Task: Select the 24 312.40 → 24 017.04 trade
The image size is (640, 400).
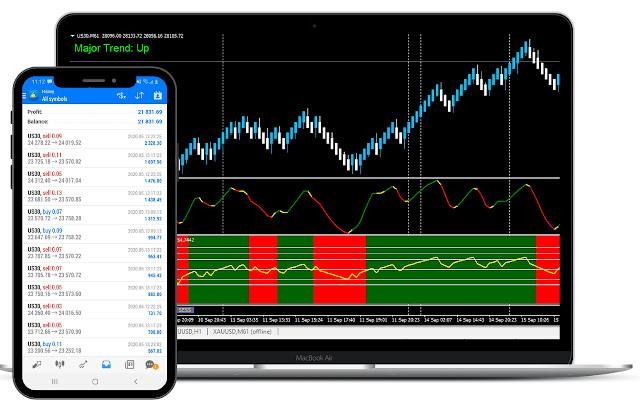Action: [x=94, y=177]
